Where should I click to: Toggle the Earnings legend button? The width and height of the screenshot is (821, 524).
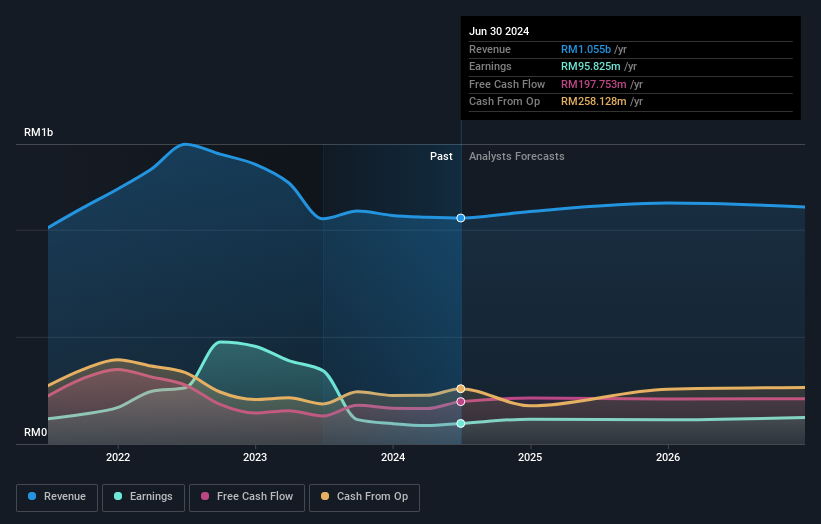click(143, 497)
